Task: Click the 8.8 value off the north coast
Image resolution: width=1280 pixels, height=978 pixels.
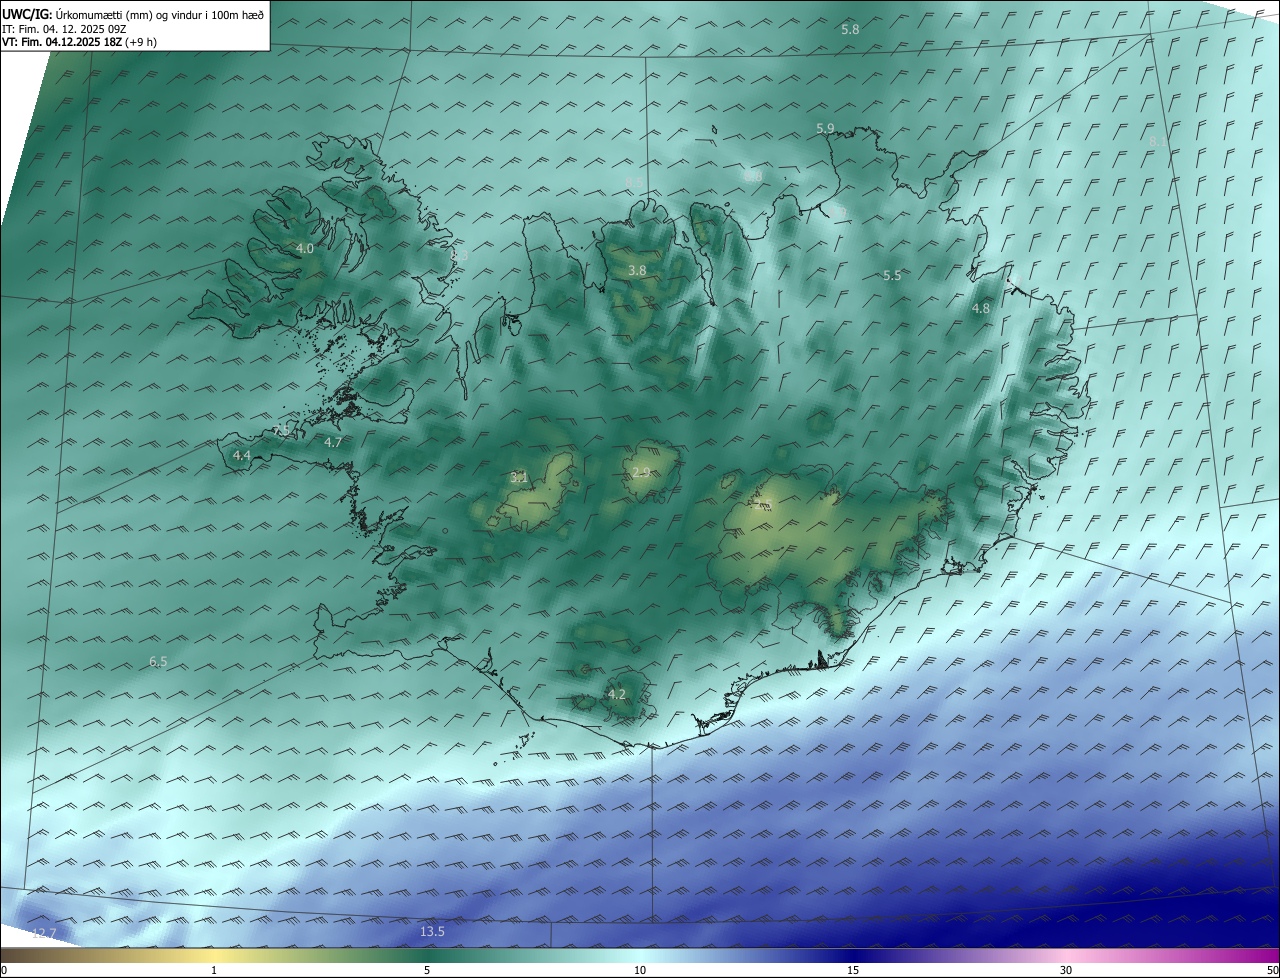Action: click(x=753, y=176)
